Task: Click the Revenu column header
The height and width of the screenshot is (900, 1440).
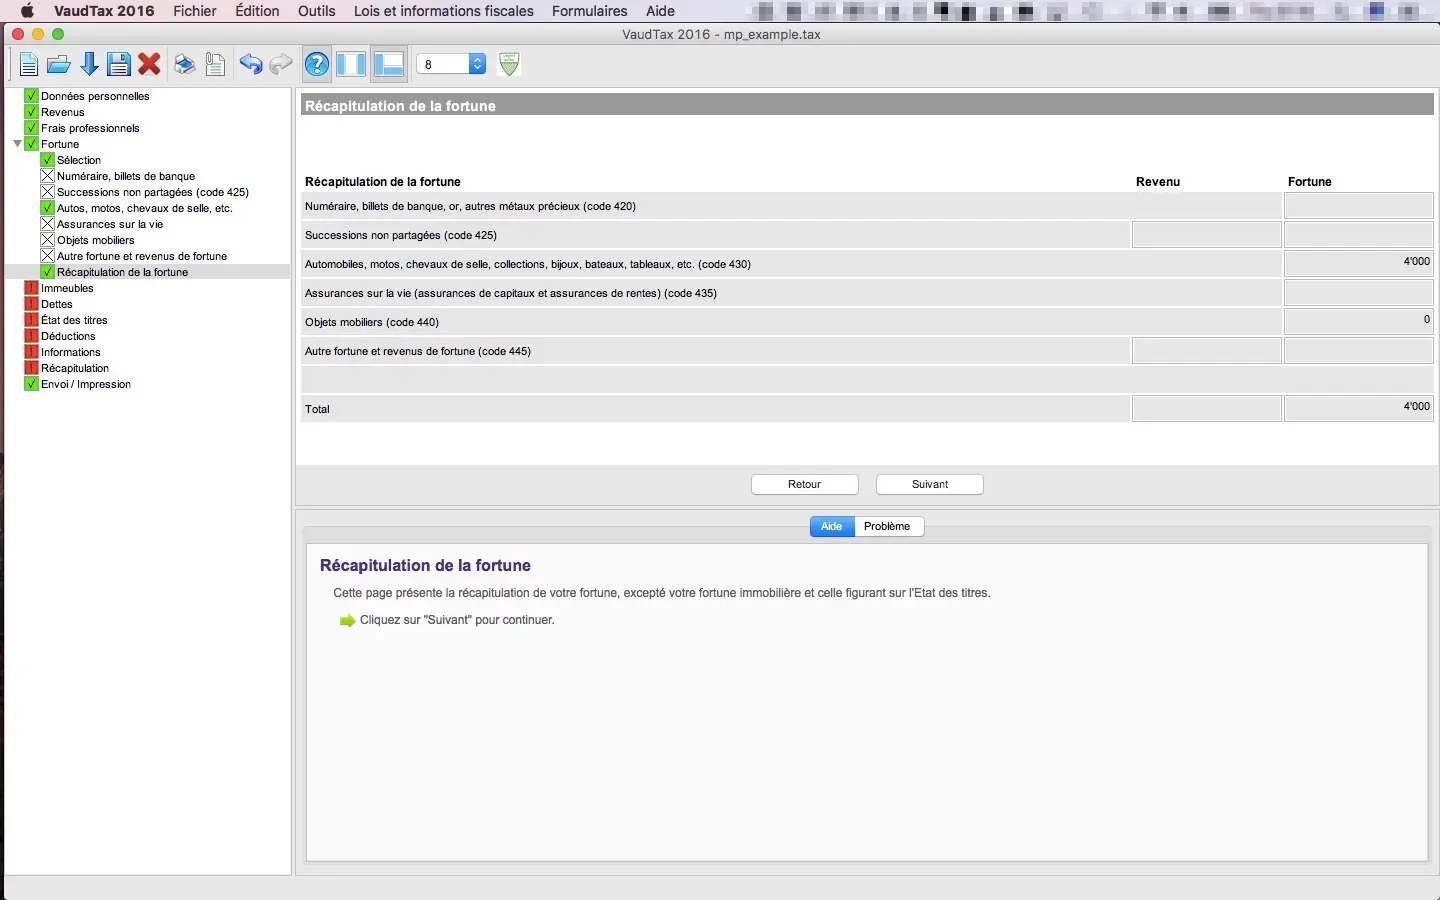Action: (1158, 182)
